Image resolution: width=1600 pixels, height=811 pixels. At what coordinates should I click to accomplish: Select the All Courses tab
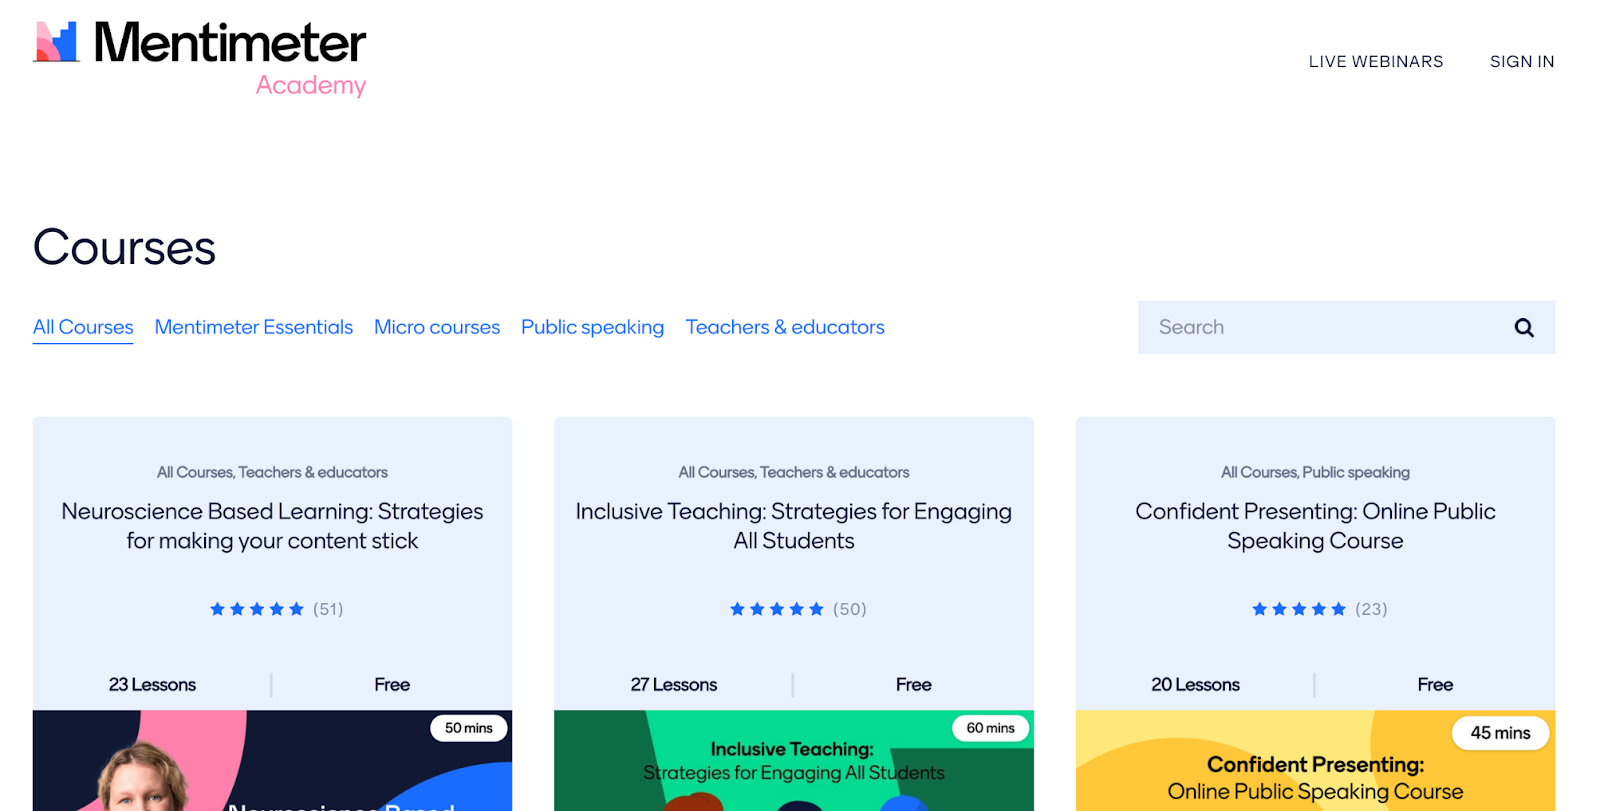[83, 327]
